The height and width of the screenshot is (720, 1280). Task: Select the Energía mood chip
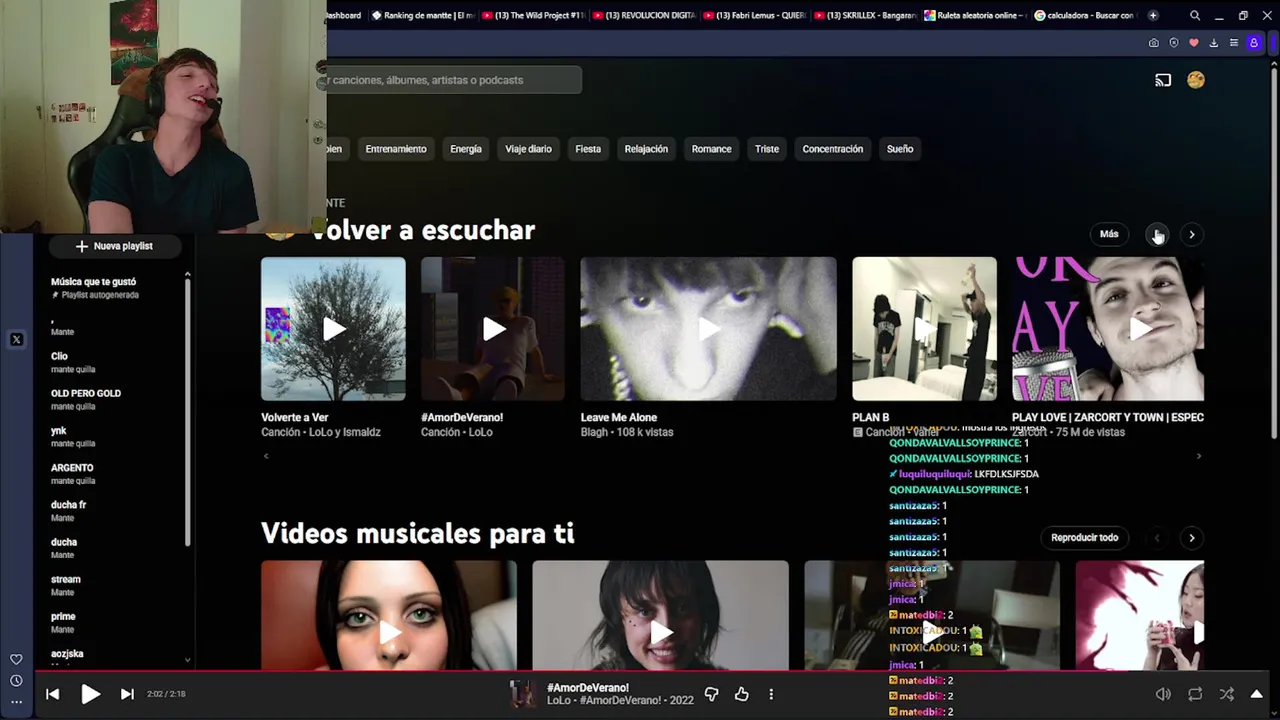466,149
